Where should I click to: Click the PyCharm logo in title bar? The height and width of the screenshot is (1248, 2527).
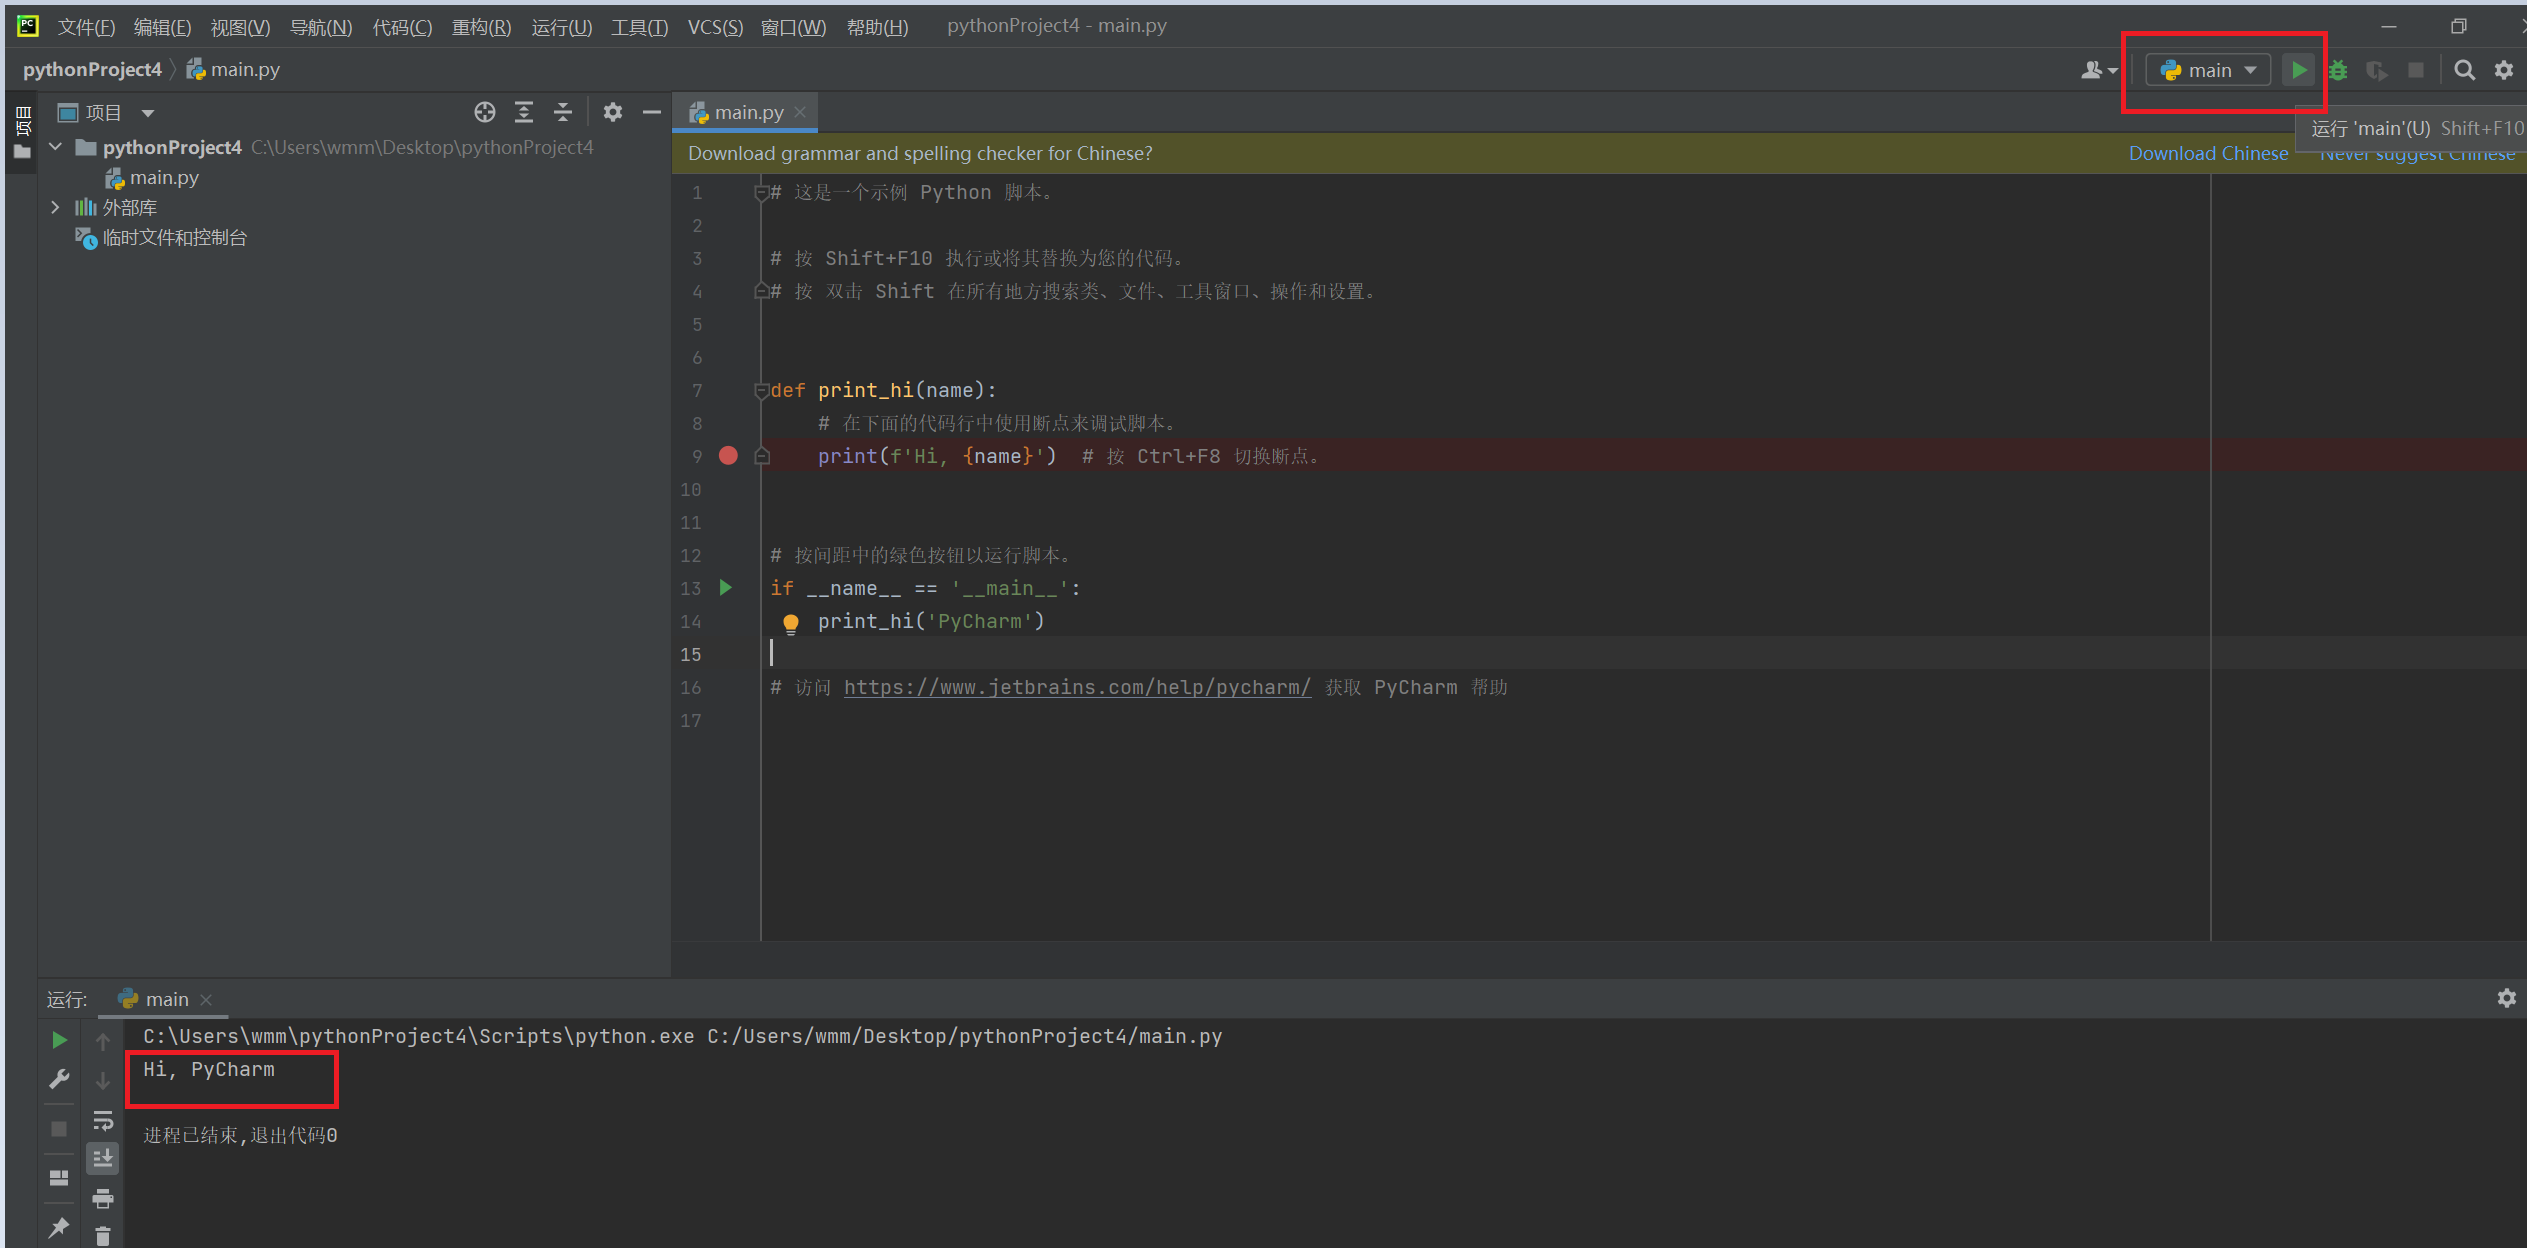tap(28, 26)
